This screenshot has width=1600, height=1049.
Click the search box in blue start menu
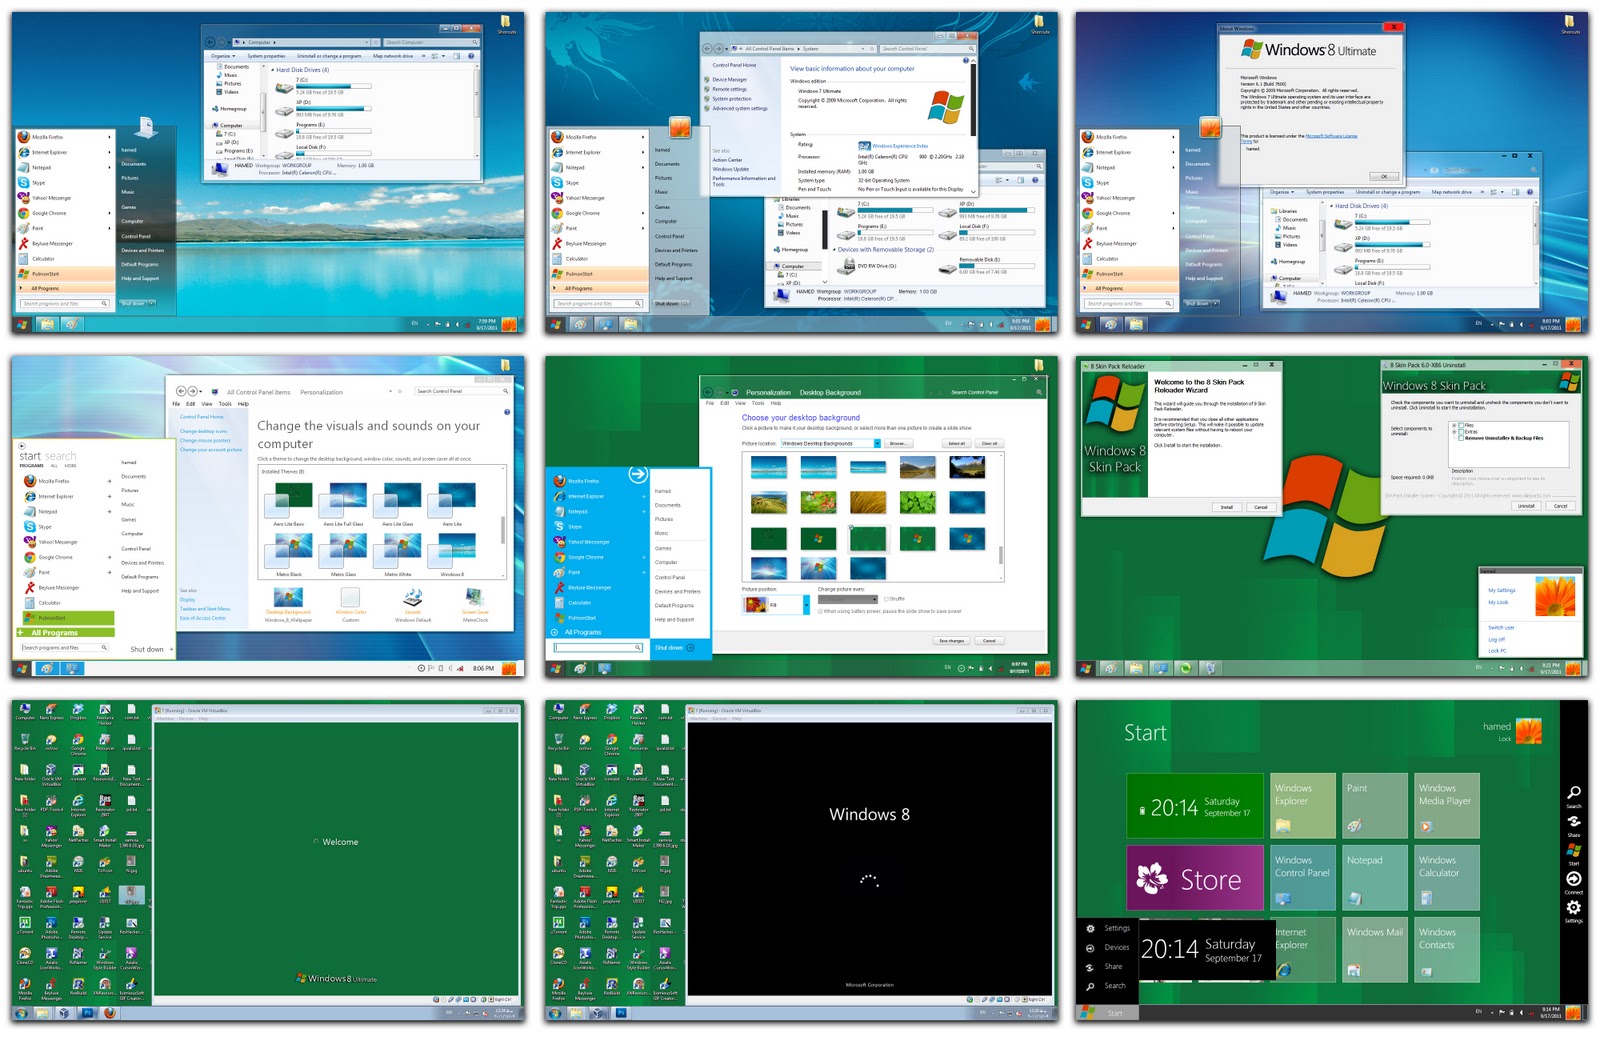tap(597, 648)
